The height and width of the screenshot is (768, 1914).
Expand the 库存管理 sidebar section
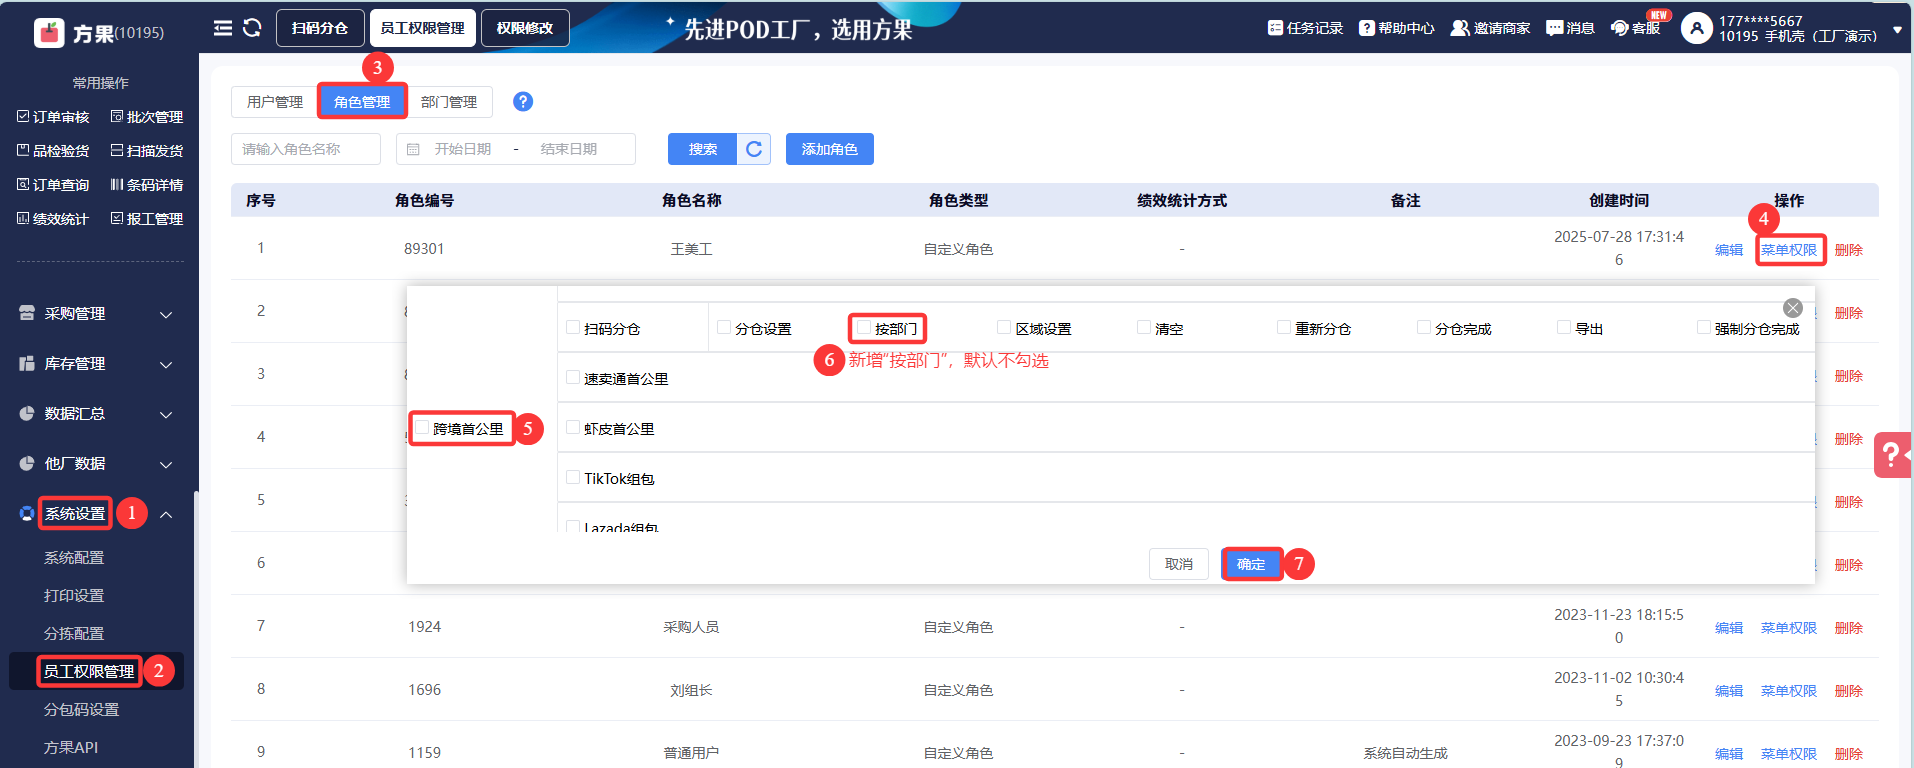(96, 364)
